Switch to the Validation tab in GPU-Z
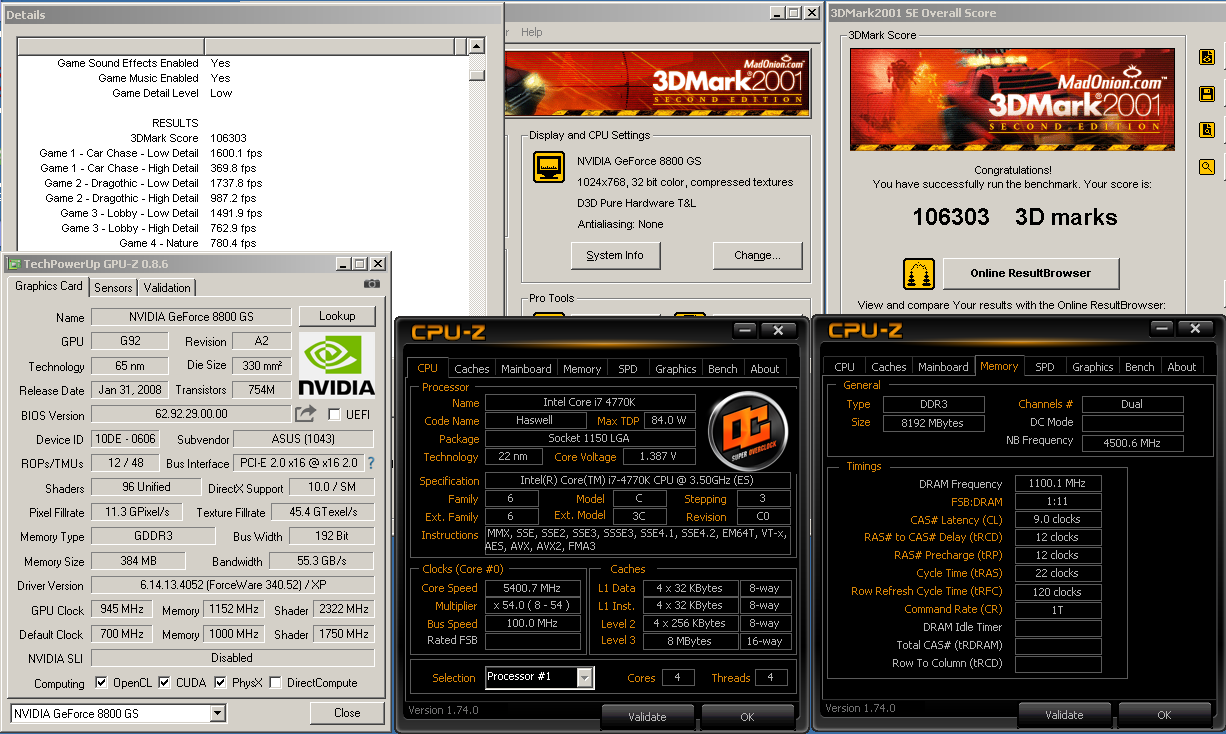Screen dimensions: 1226x734 (x=167, y=287)
